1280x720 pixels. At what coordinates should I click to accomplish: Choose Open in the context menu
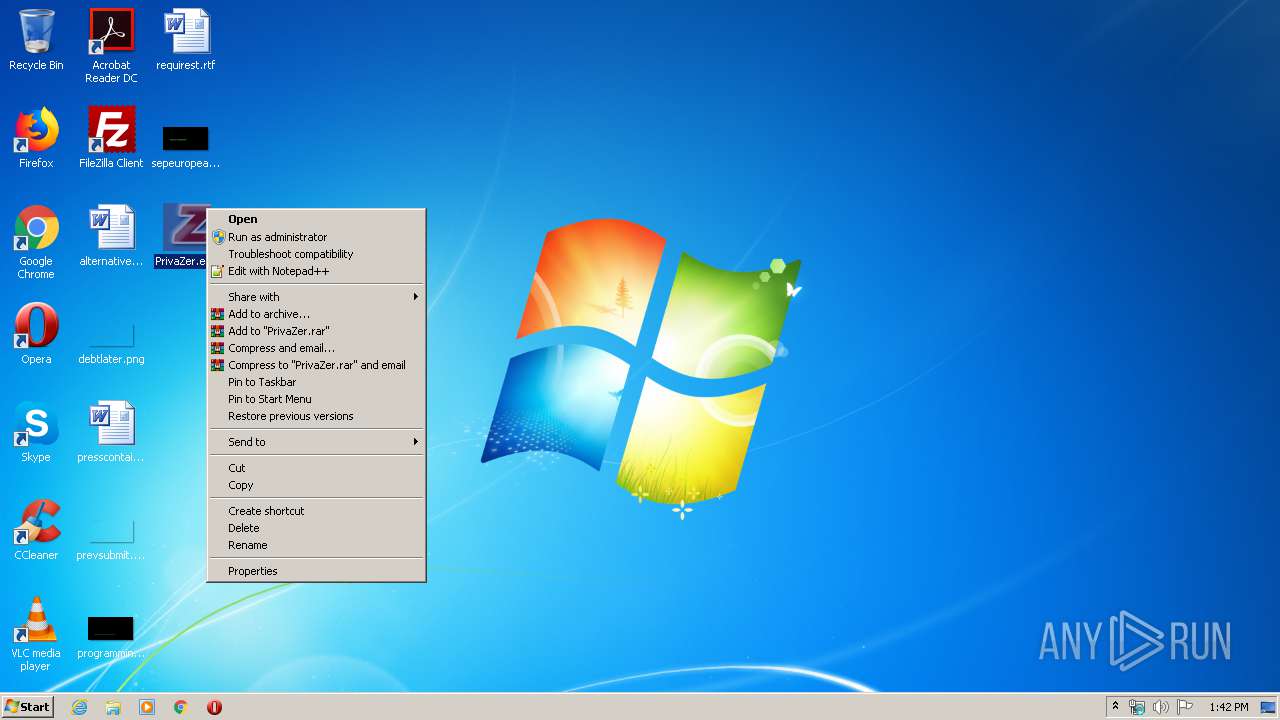pyautogui.click(x=316, y=219)
